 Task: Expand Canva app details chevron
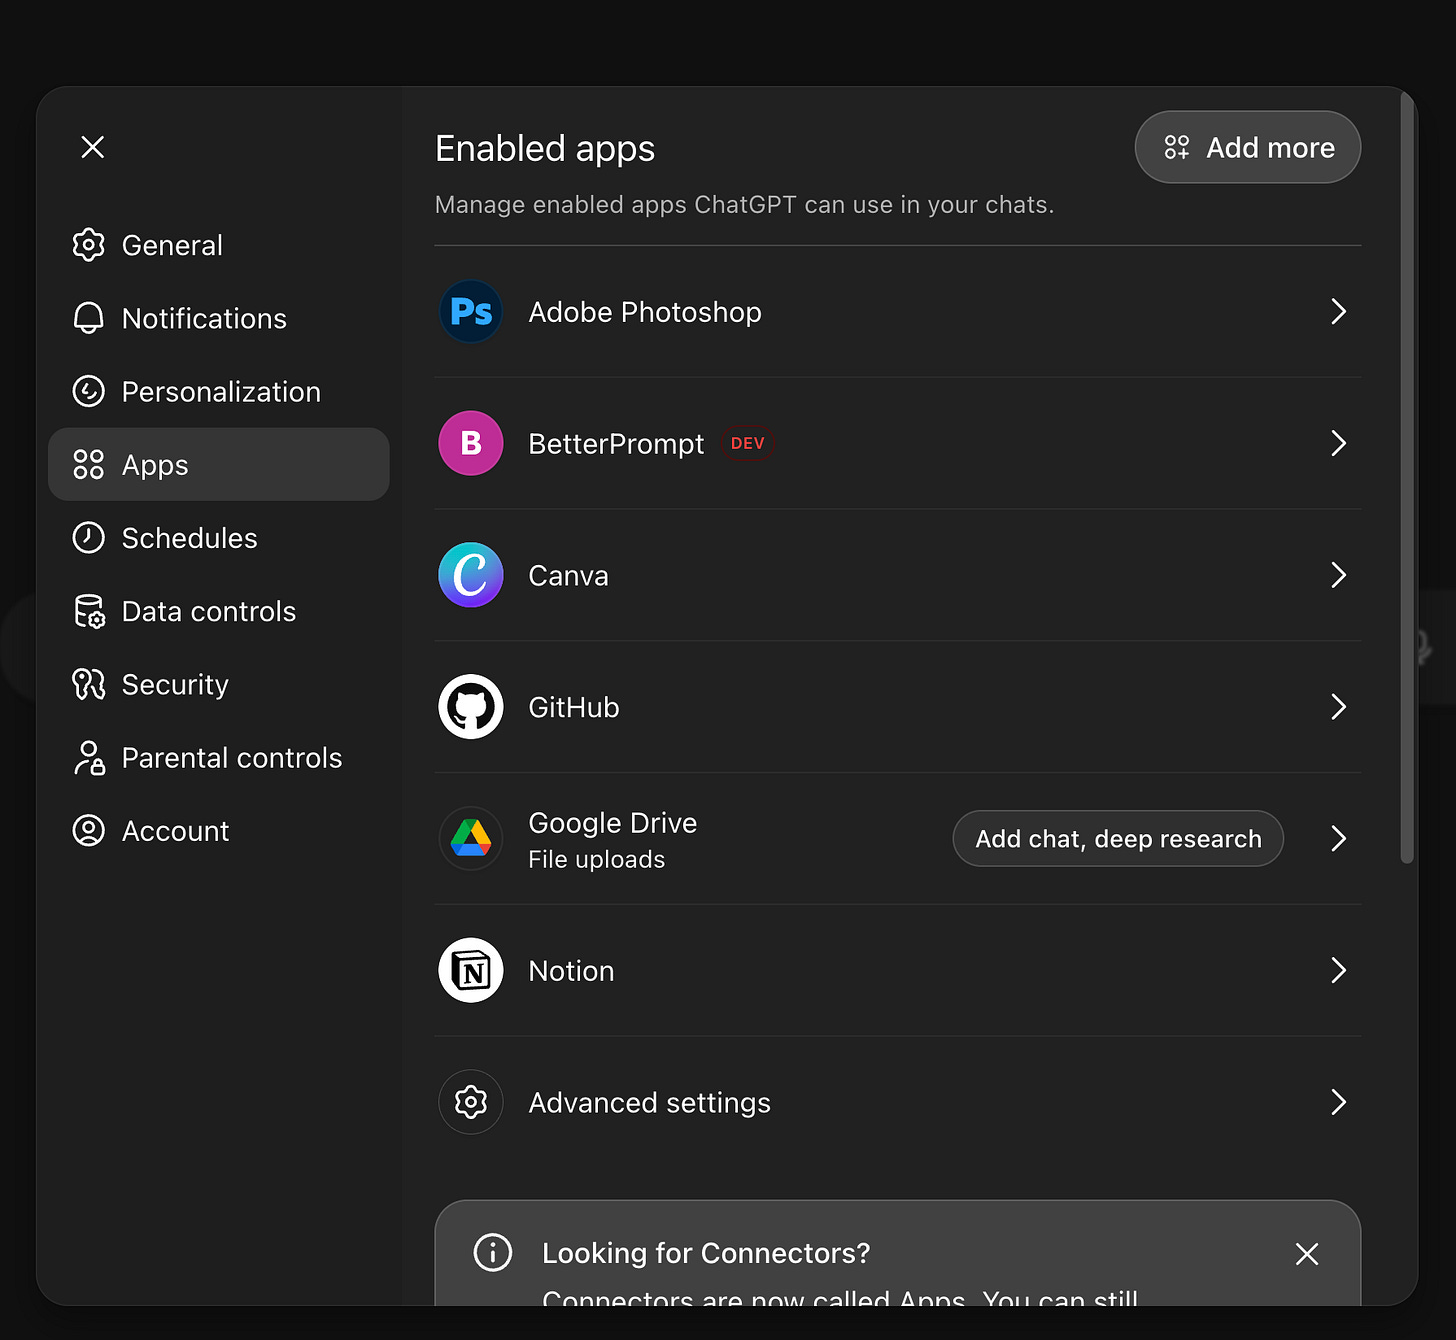[1339, 575]
